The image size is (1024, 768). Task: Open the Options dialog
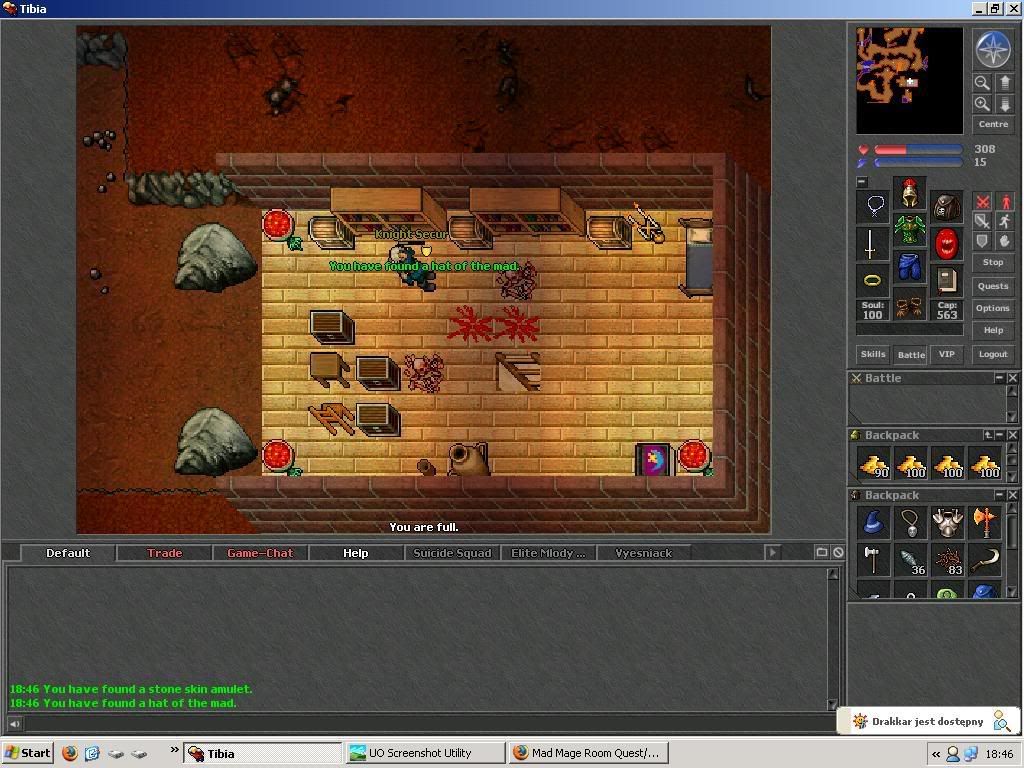point(993,308)
